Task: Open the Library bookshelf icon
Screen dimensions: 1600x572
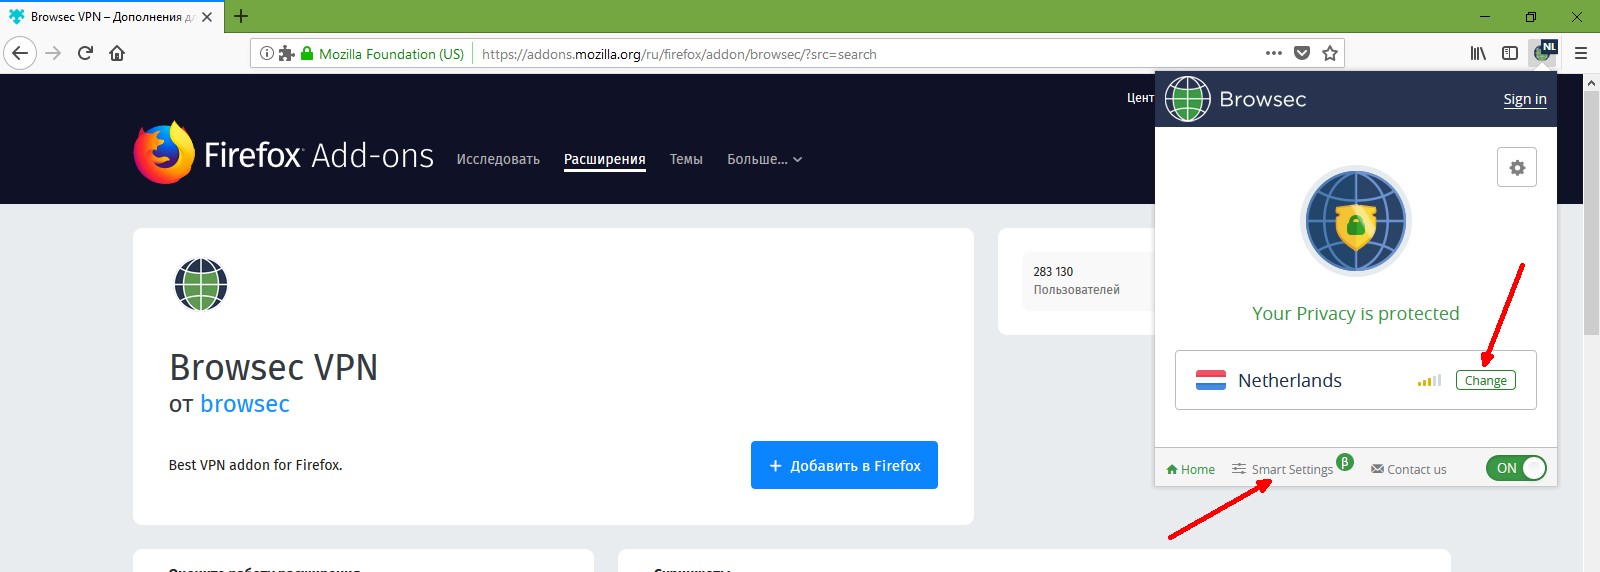Action: [x=1478, y=53]
